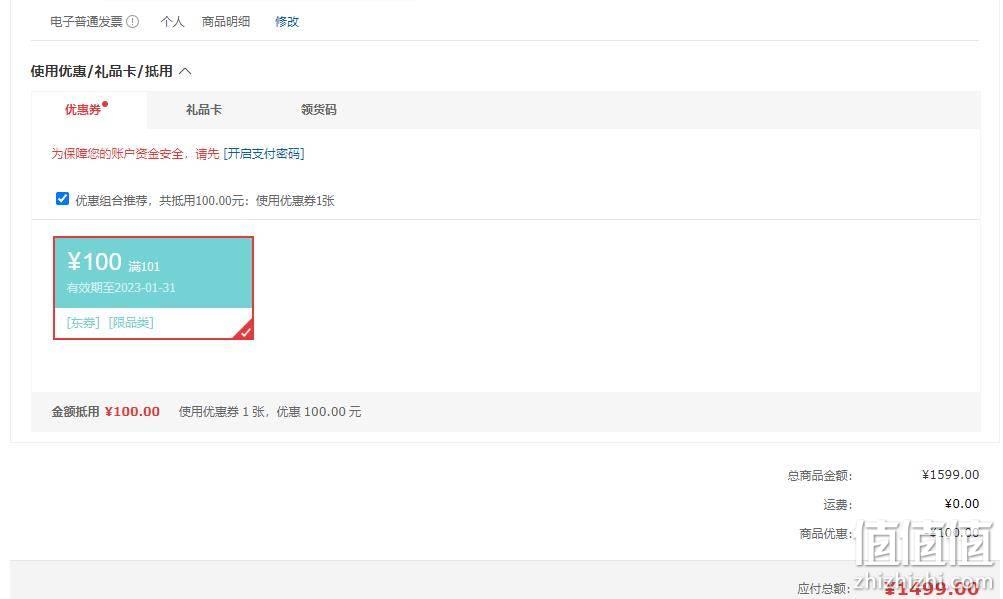Click the 商品明细 invoice content text
This screenshot has width=1003, height=599.
pyautogui.click(x=226, y=22)
